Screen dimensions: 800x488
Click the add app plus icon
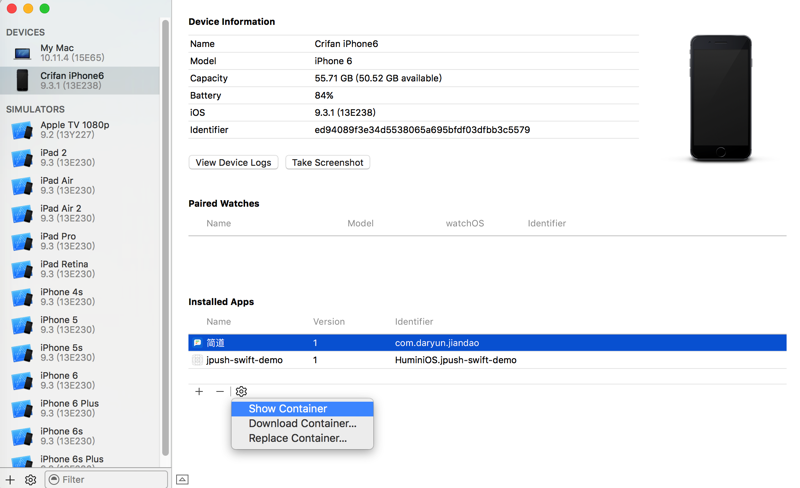(199, 392)
